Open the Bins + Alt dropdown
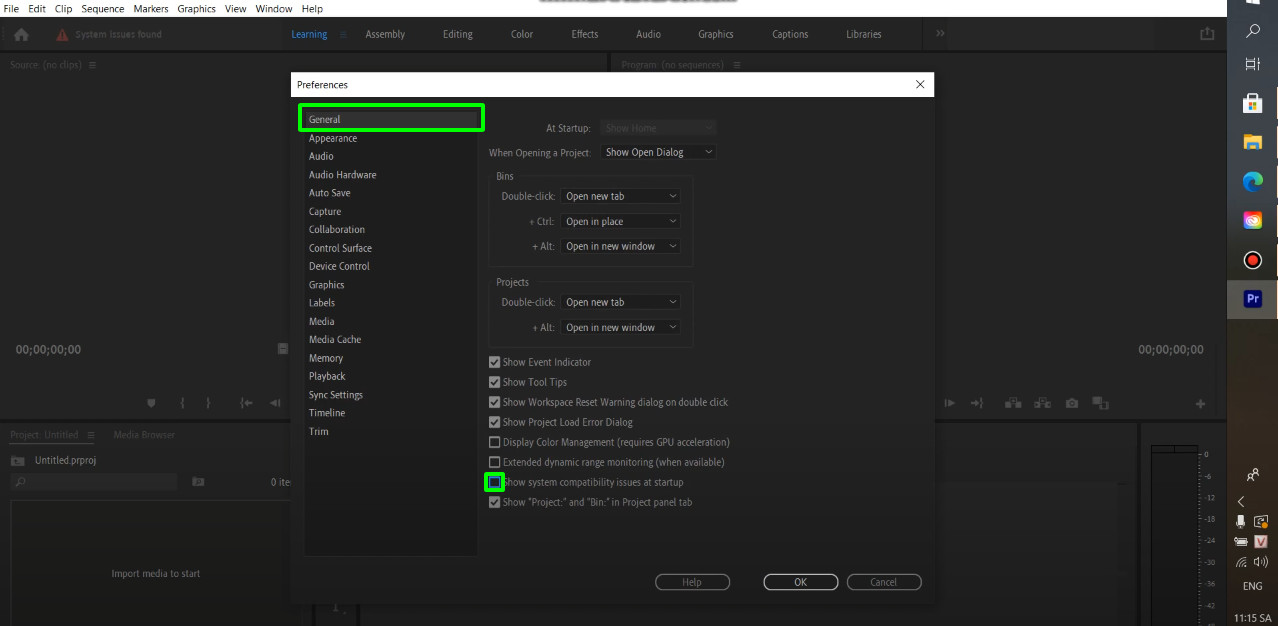 point(620,246)
